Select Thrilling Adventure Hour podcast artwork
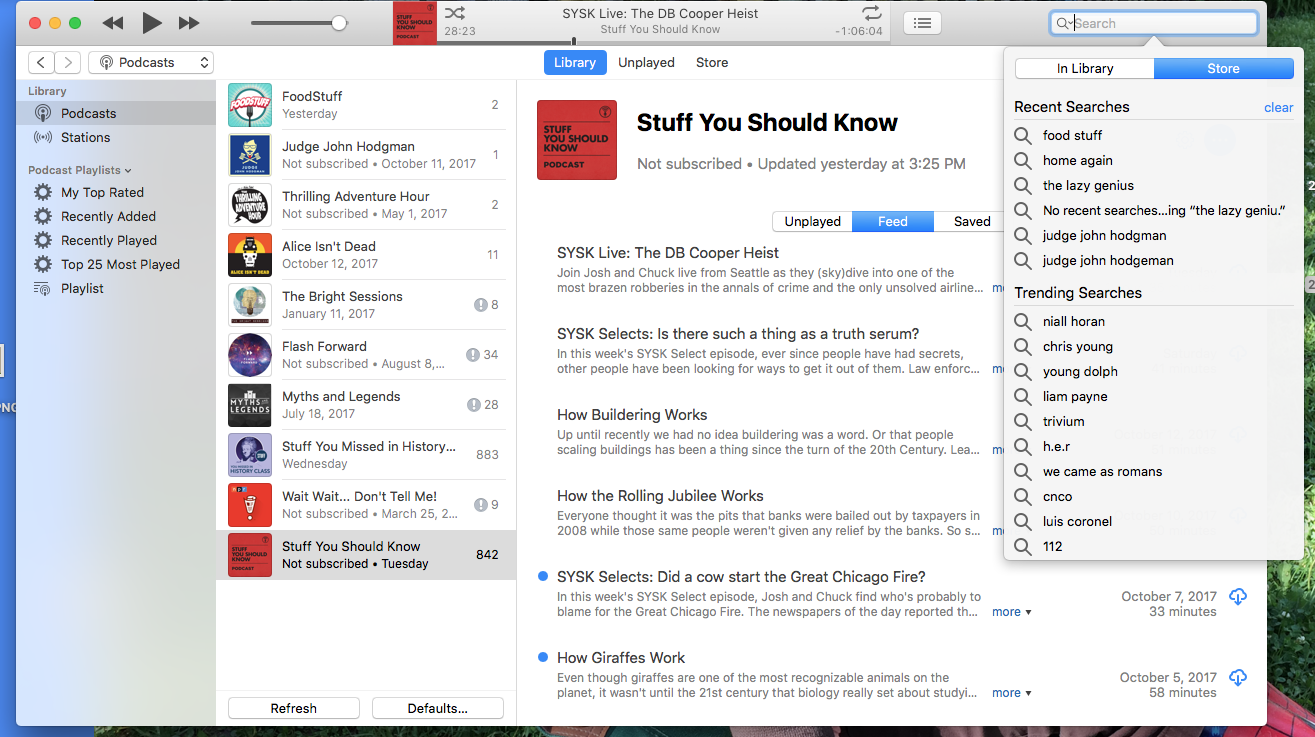 coord(250,205)
